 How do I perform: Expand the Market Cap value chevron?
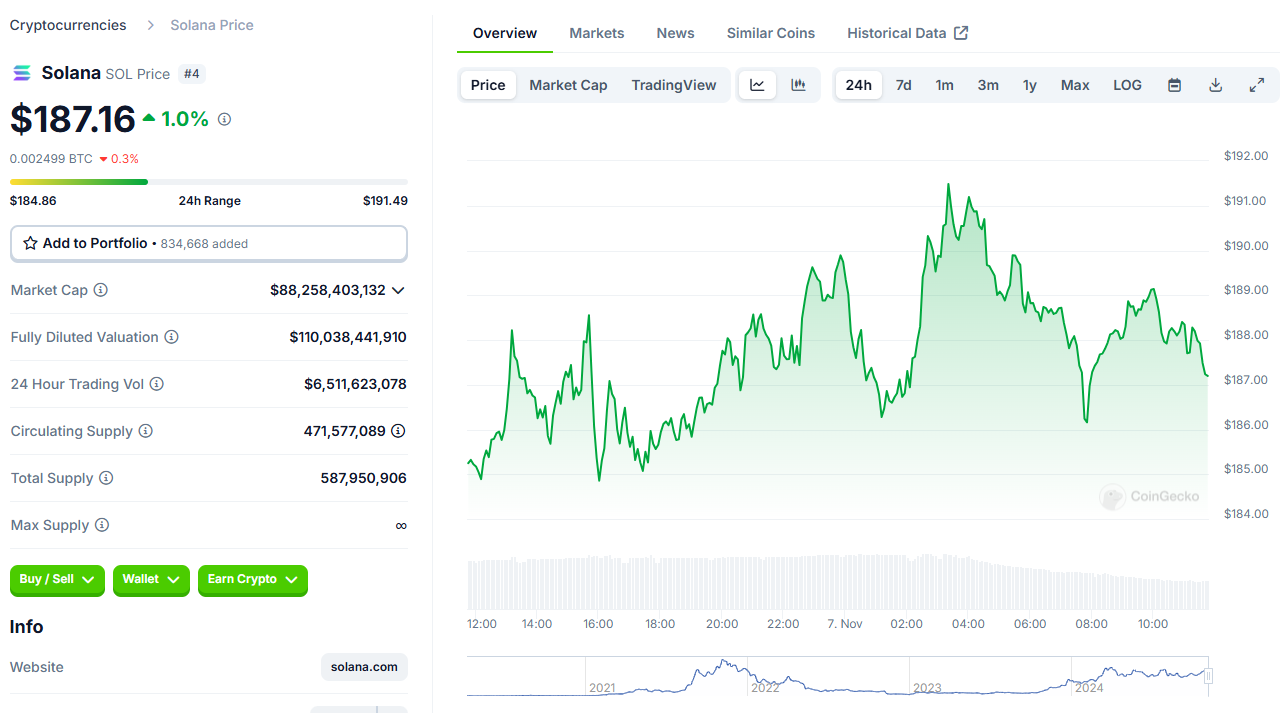click(398, 290)
